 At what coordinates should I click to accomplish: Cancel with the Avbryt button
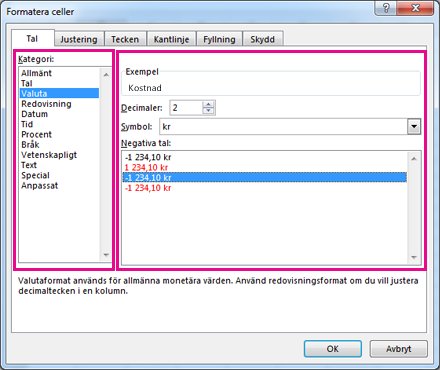pos(399,349)
